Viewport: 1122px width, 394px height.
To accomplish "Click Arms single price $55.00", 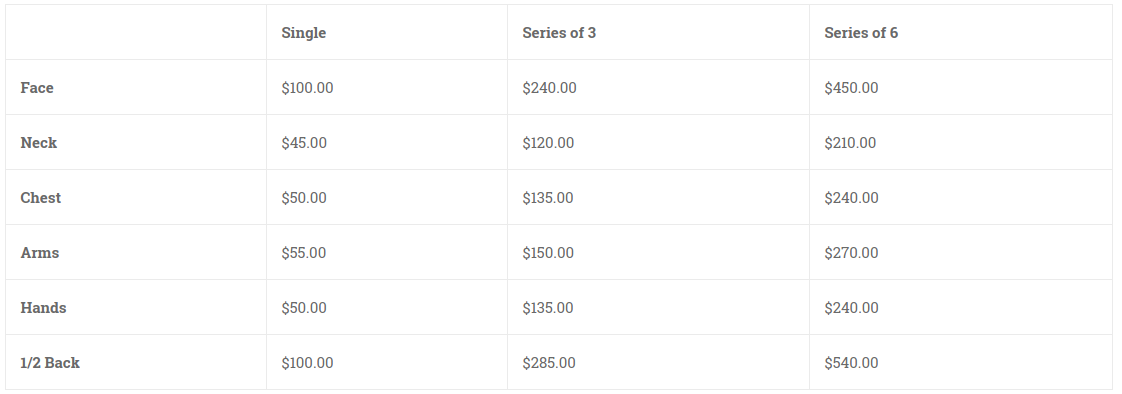I will pyautogui.click(x=303, y=253).
